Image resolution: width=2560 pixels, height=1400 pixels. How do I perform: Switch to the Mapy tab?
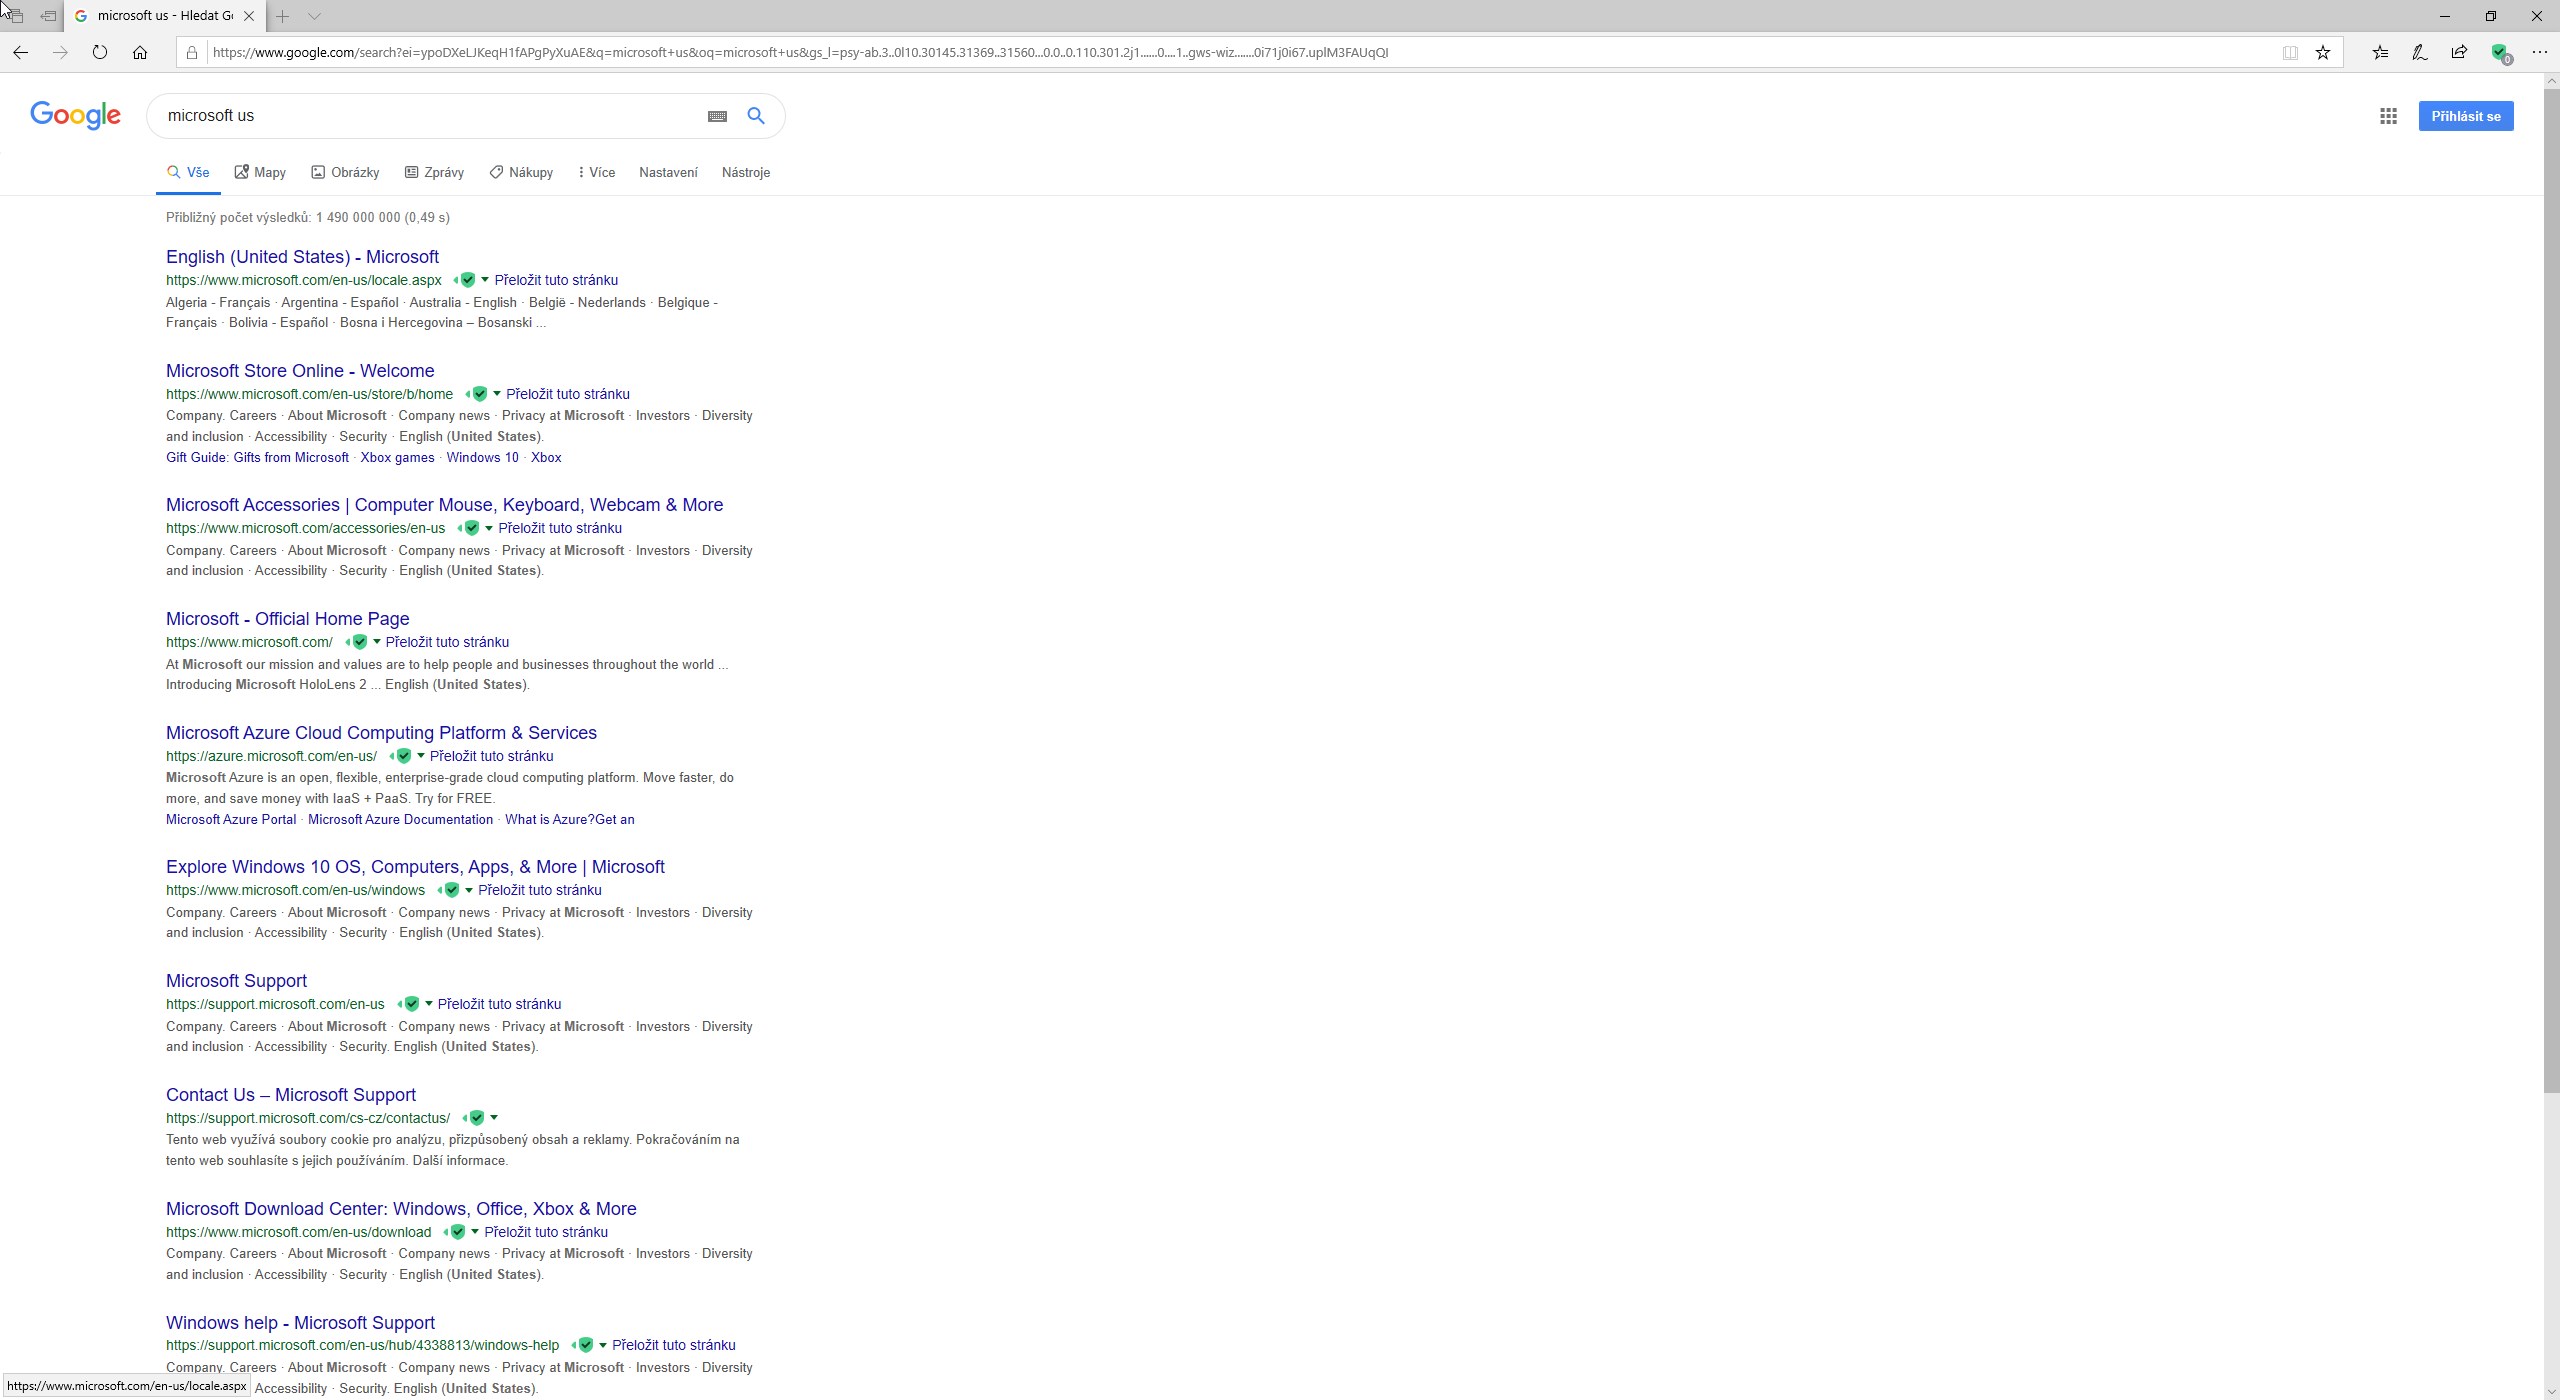(260, 172)
